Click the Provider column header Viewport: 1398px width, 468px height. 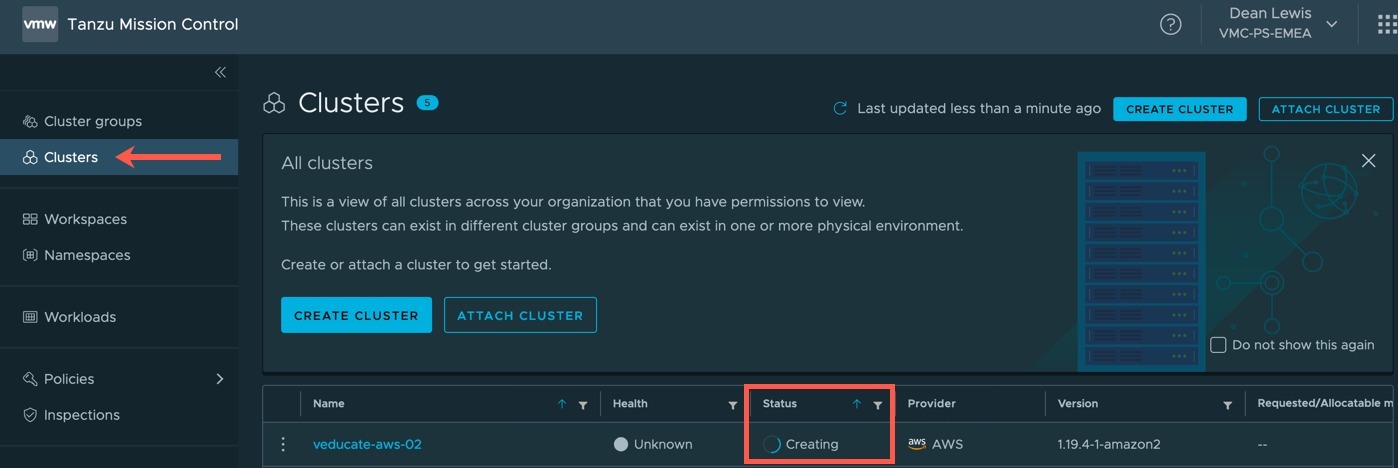pyautogui.click(x=932, y=404)
